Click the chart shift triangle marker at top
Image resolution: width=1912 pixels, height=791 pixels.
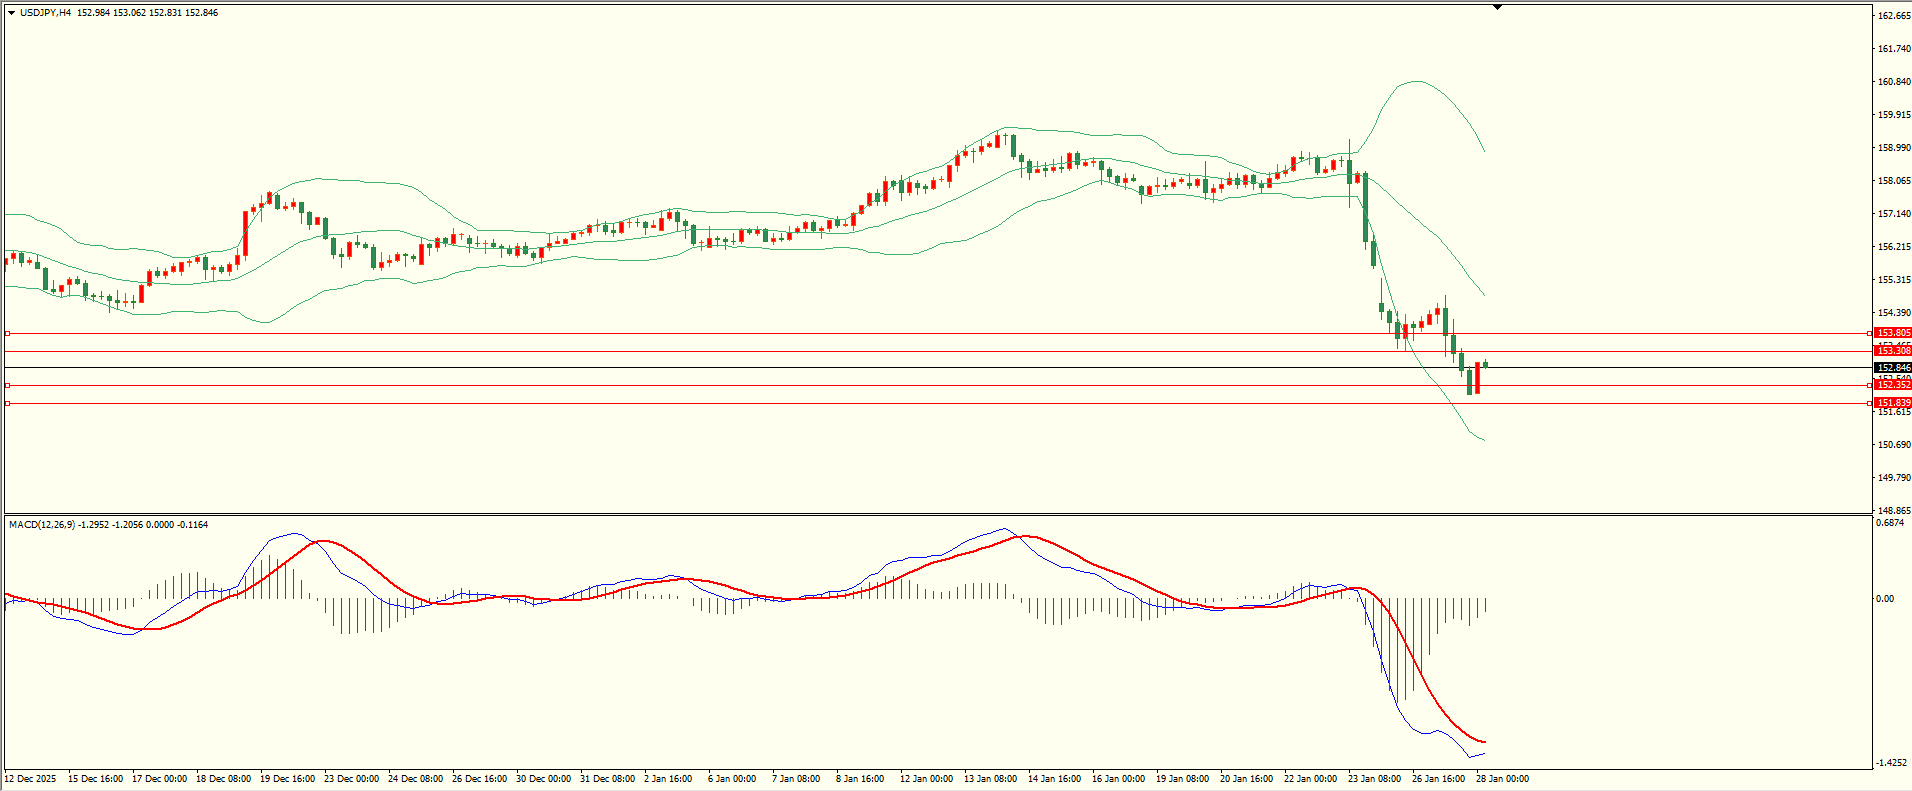click(1497, 7)
